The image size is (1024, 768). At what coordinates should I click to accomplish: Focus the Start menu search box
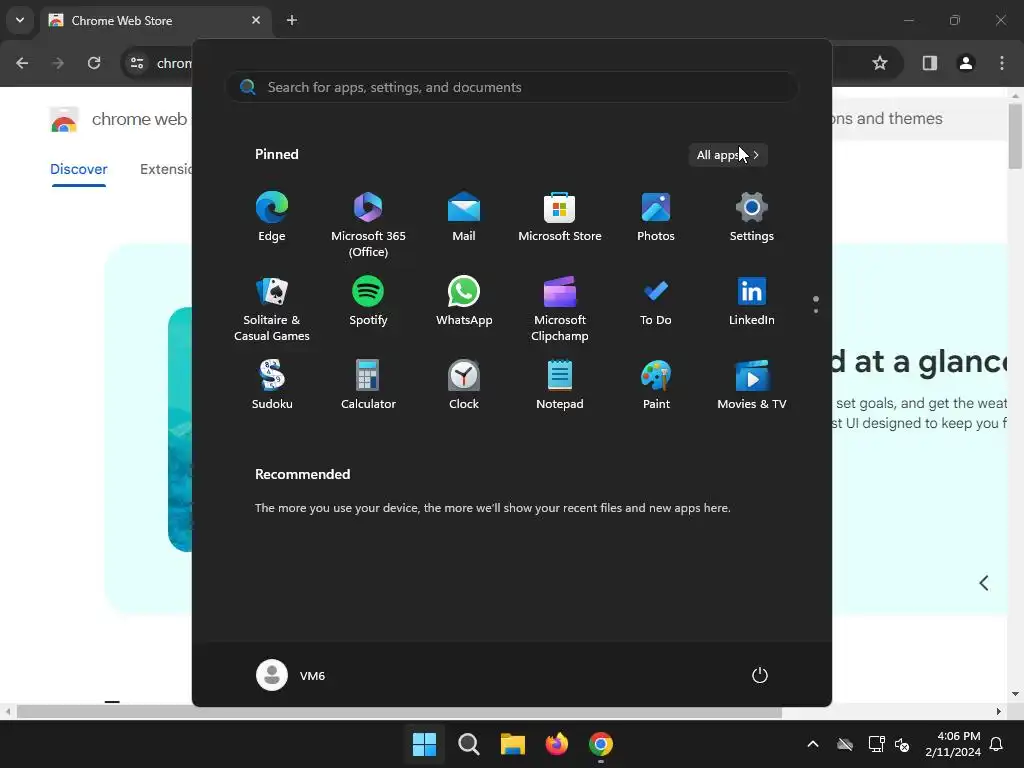click(512, 87)
